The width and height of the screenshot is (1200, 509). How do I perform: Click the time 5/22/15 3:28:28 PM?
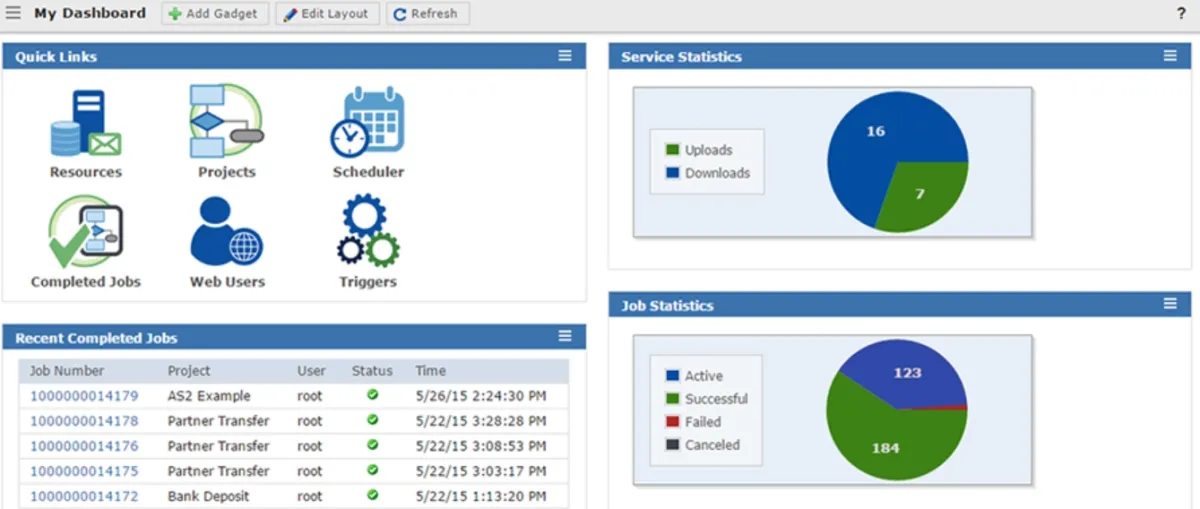click(483, 421)
